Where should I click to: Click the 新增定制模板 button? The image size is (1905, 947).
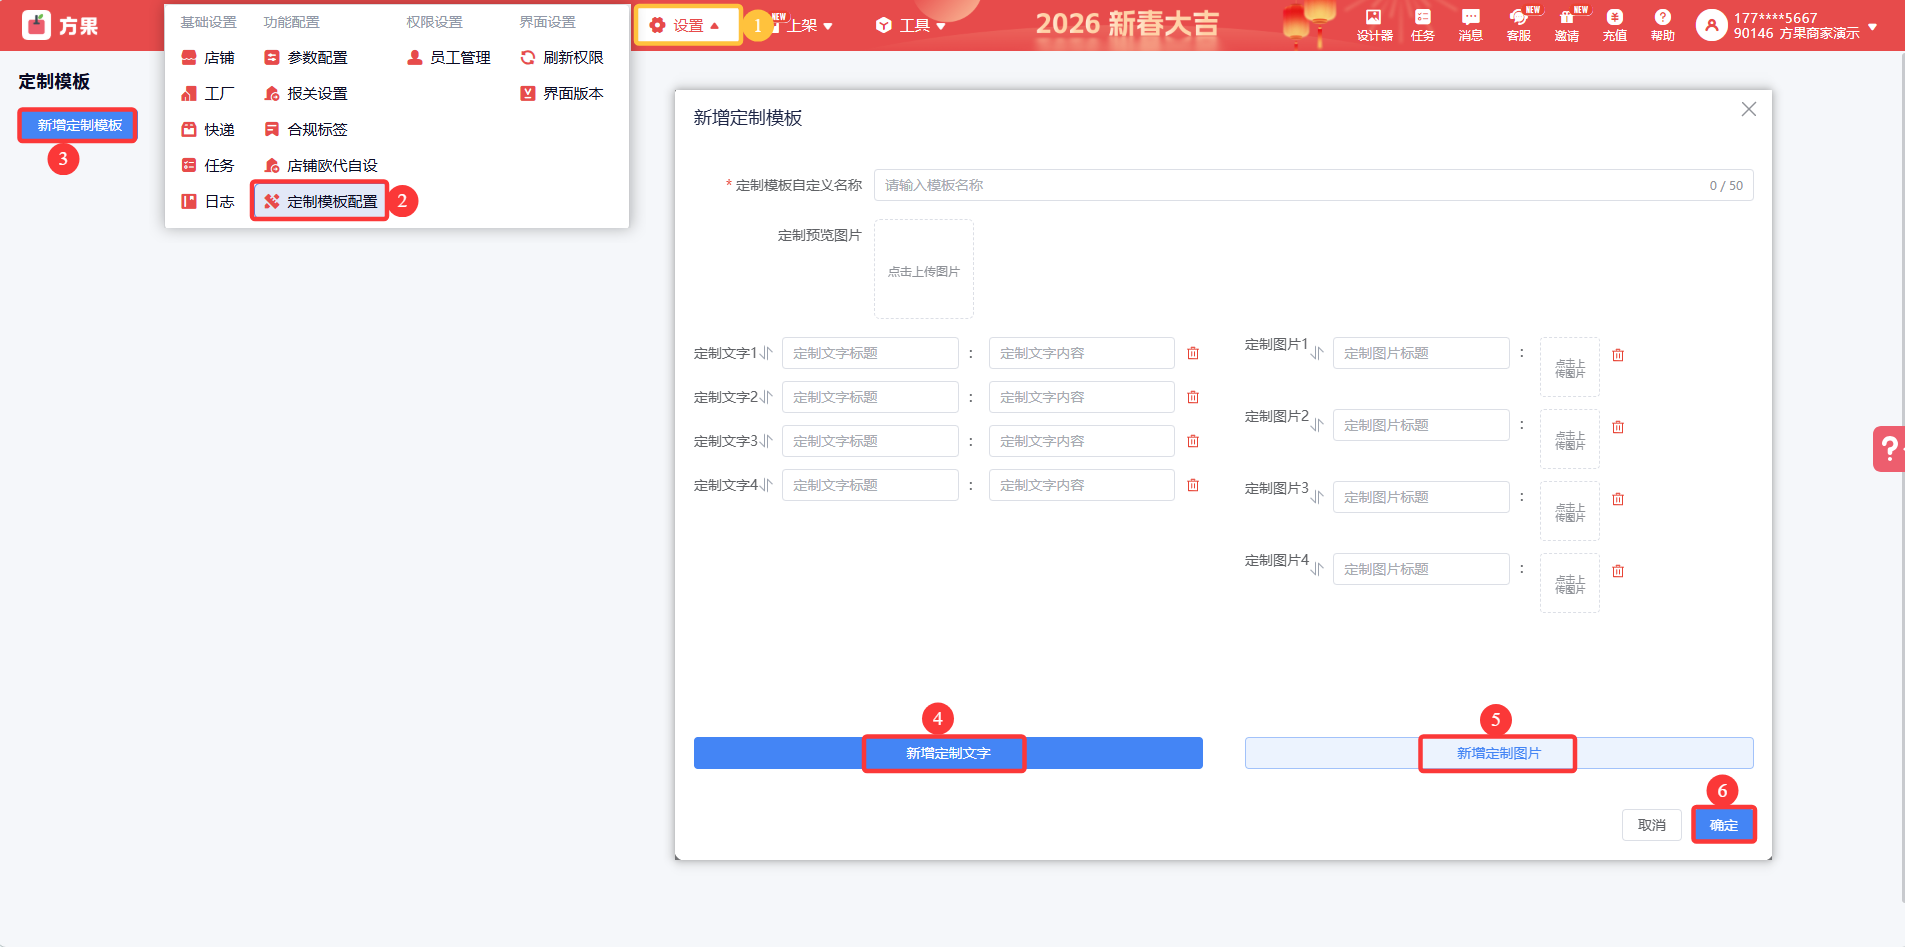tap(78, 125)
